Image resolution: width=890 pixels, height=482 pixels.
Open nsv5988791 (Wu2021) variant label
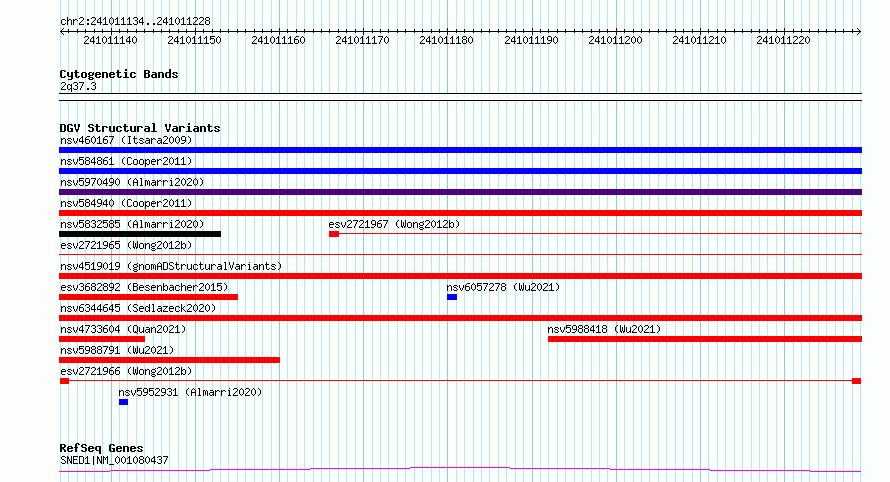tap(117, 350)
